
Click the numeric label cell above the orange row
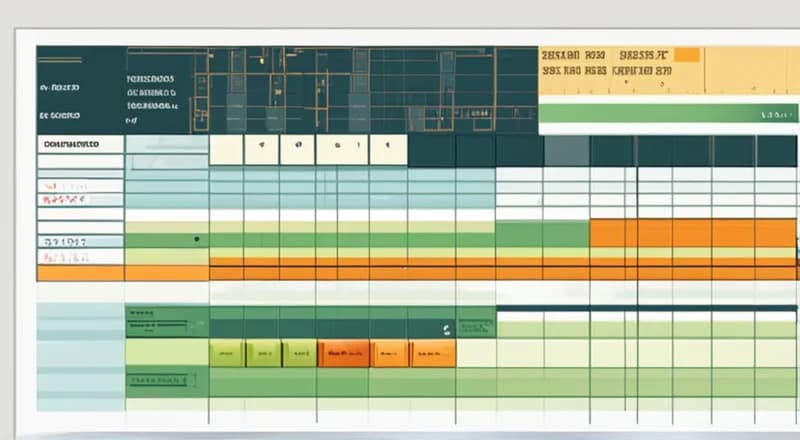pos(80,241)
